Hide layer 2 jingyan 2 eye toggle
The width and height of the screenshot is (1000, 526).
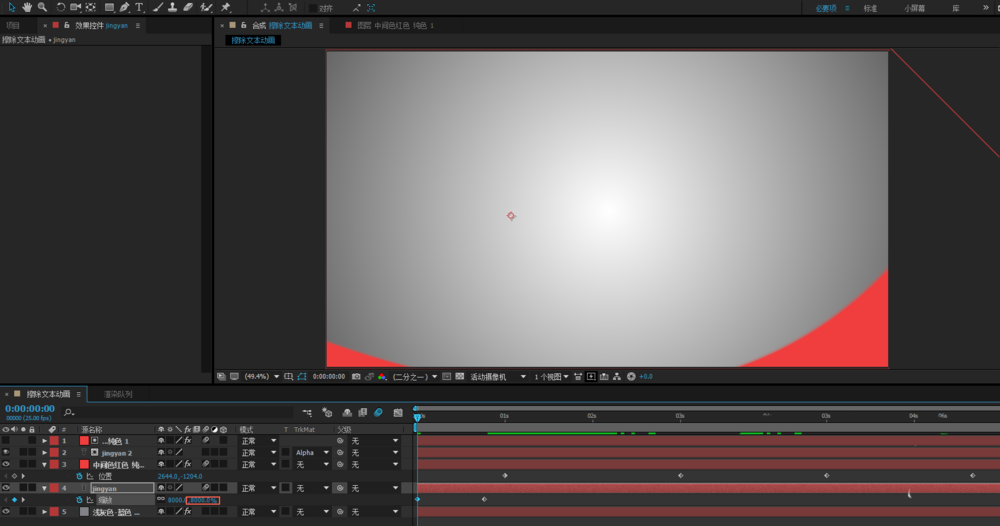[6, 453]
